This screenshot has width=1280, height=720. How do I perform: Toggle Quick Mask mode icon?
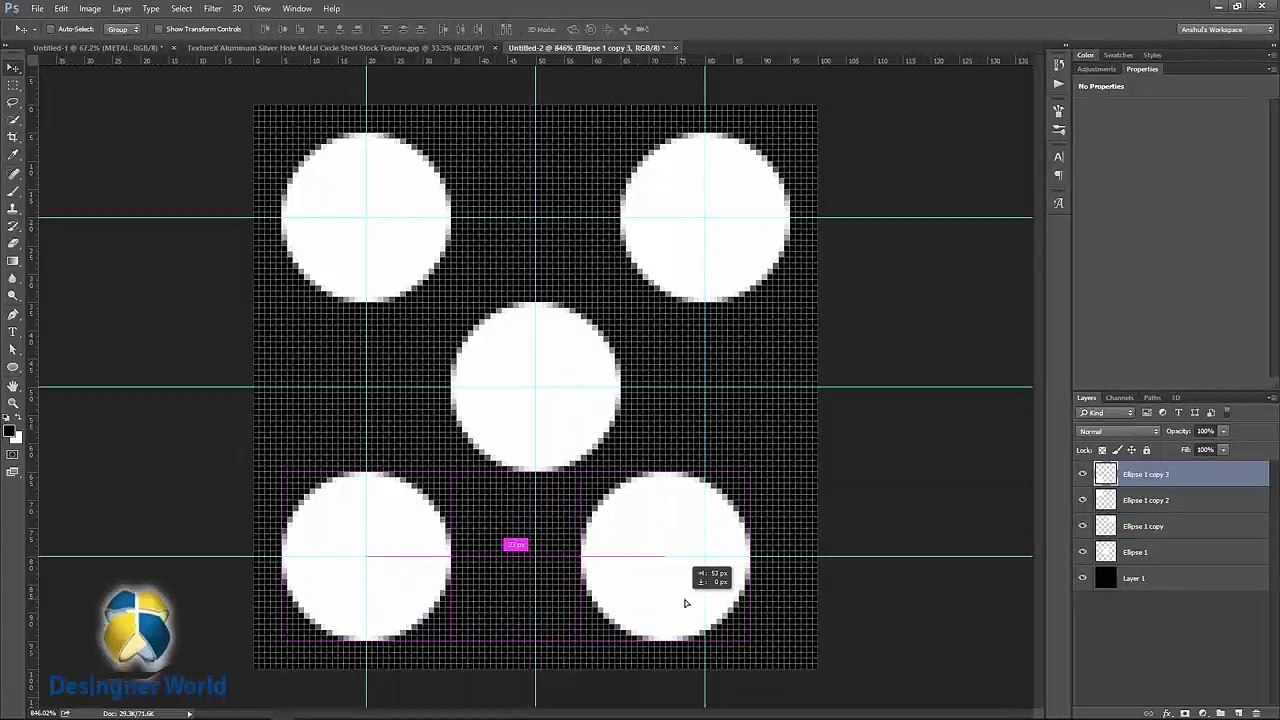[x=13, y=455]
